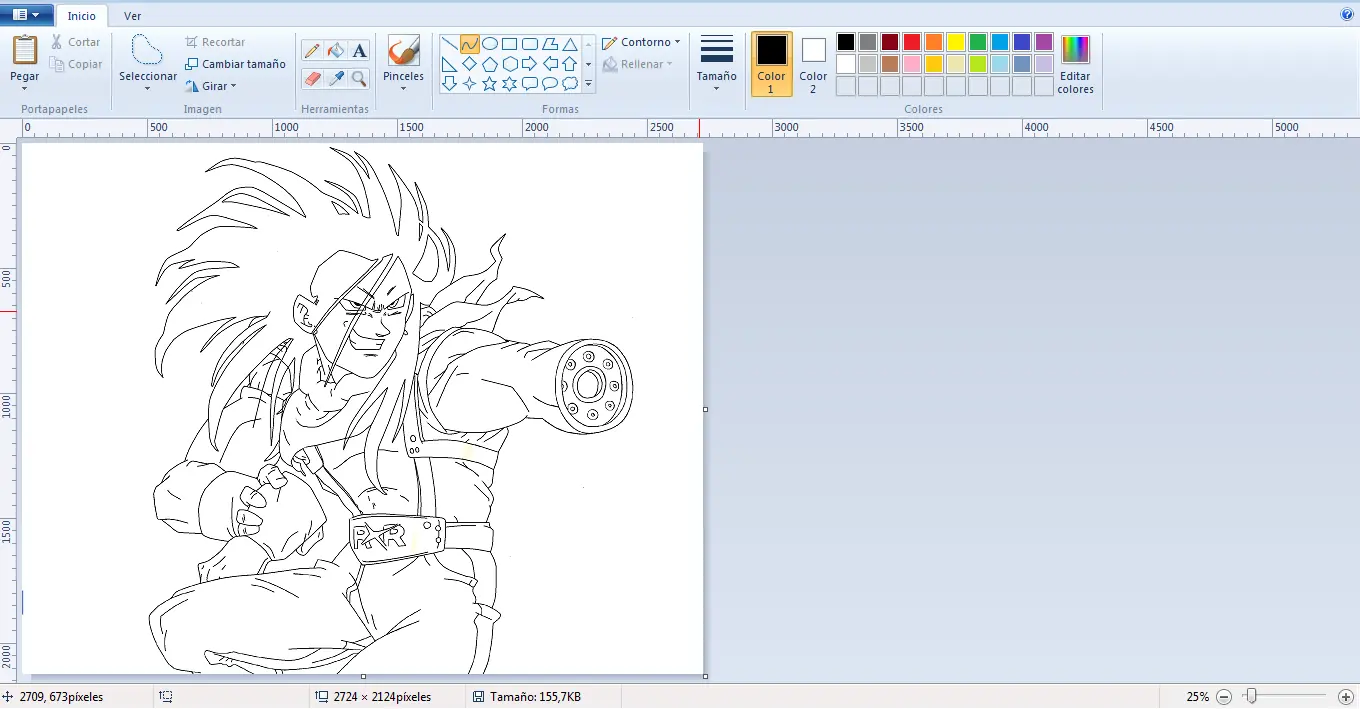
Task: Choose the green color swatch
Action: (977, 42)
